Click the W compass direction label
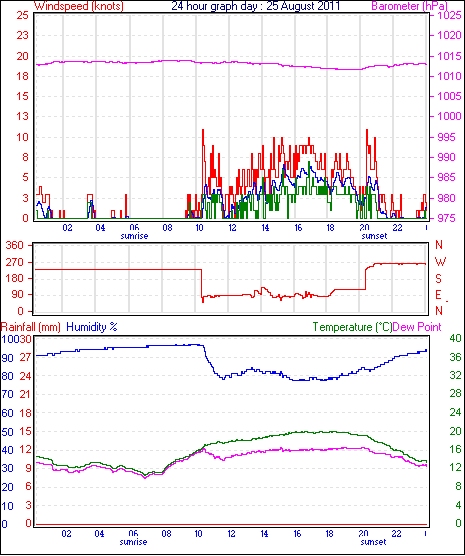This screenshot has height=556, width=465. [440, 262]
